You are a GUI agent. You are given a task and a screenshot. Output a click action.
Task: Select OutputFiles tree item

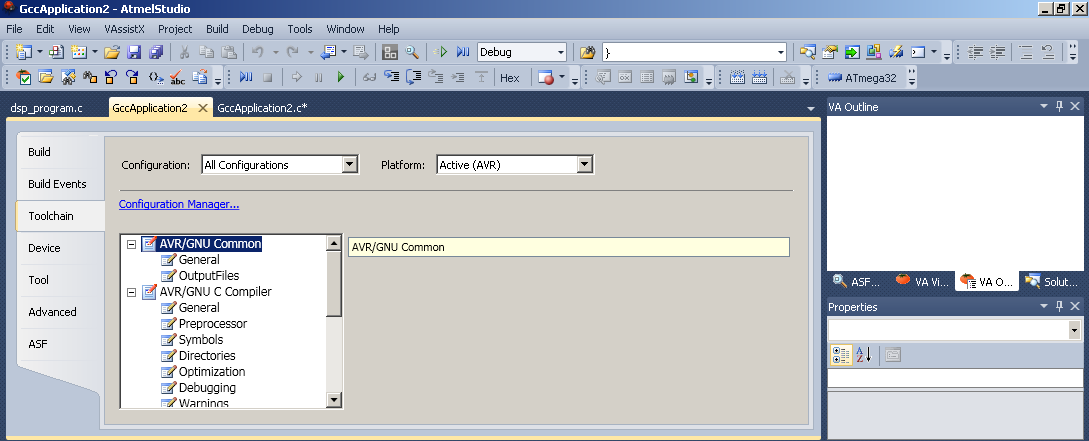point(209,276)
